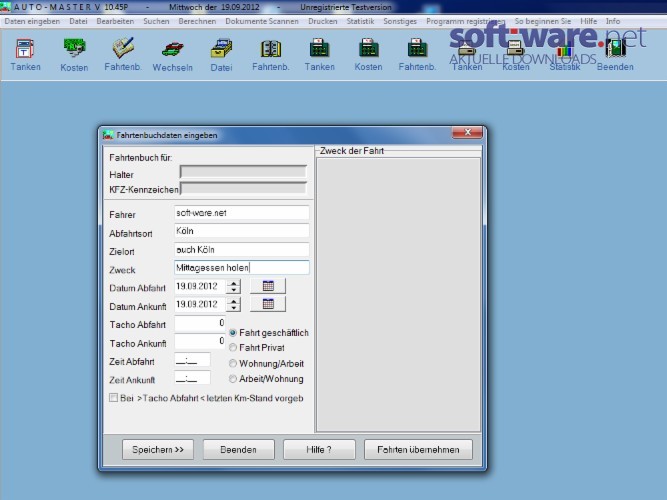Click the Datum Ankunft date field
This screenshot has width=667, height=500.
click(200, 304)
